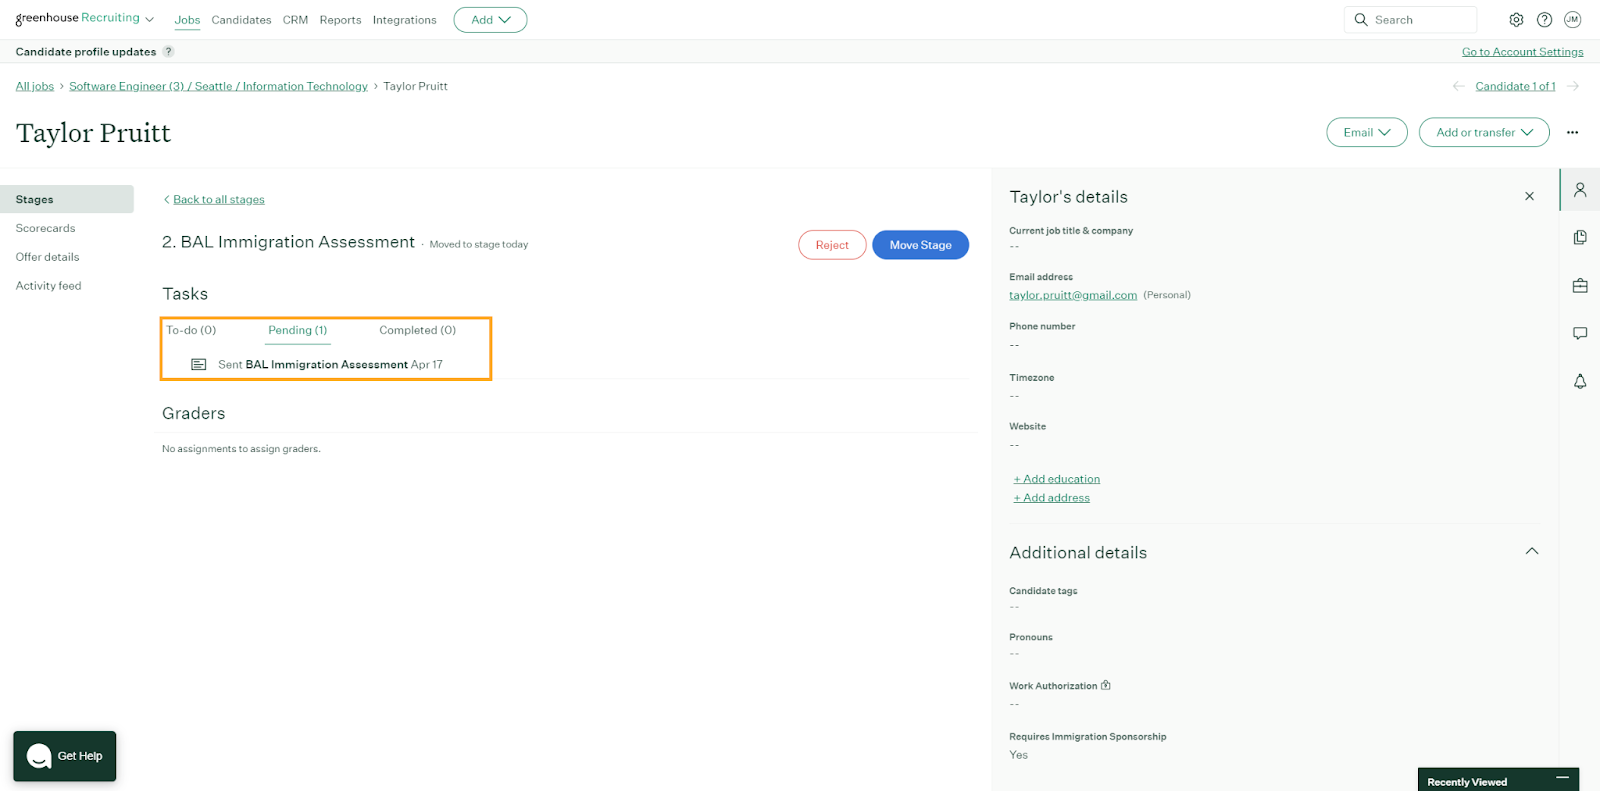Open the notification bell icon in sidebar
Image resolution: width=1600 pixels, height=791 pixels.
pos(1580,381)
